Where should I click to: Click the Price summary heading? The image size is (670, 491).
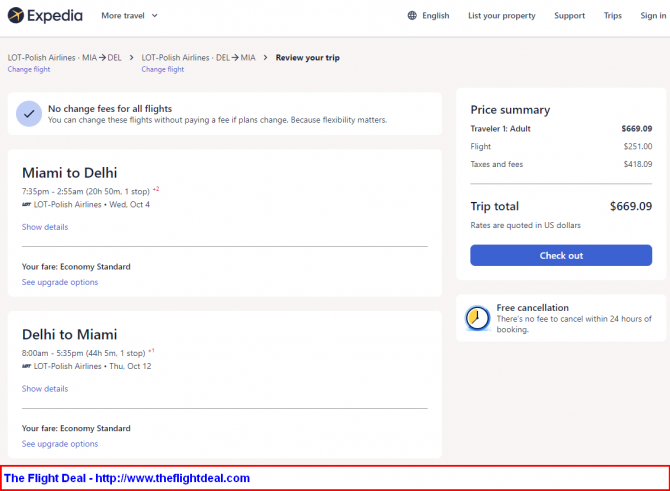click(x=510, y=110)
